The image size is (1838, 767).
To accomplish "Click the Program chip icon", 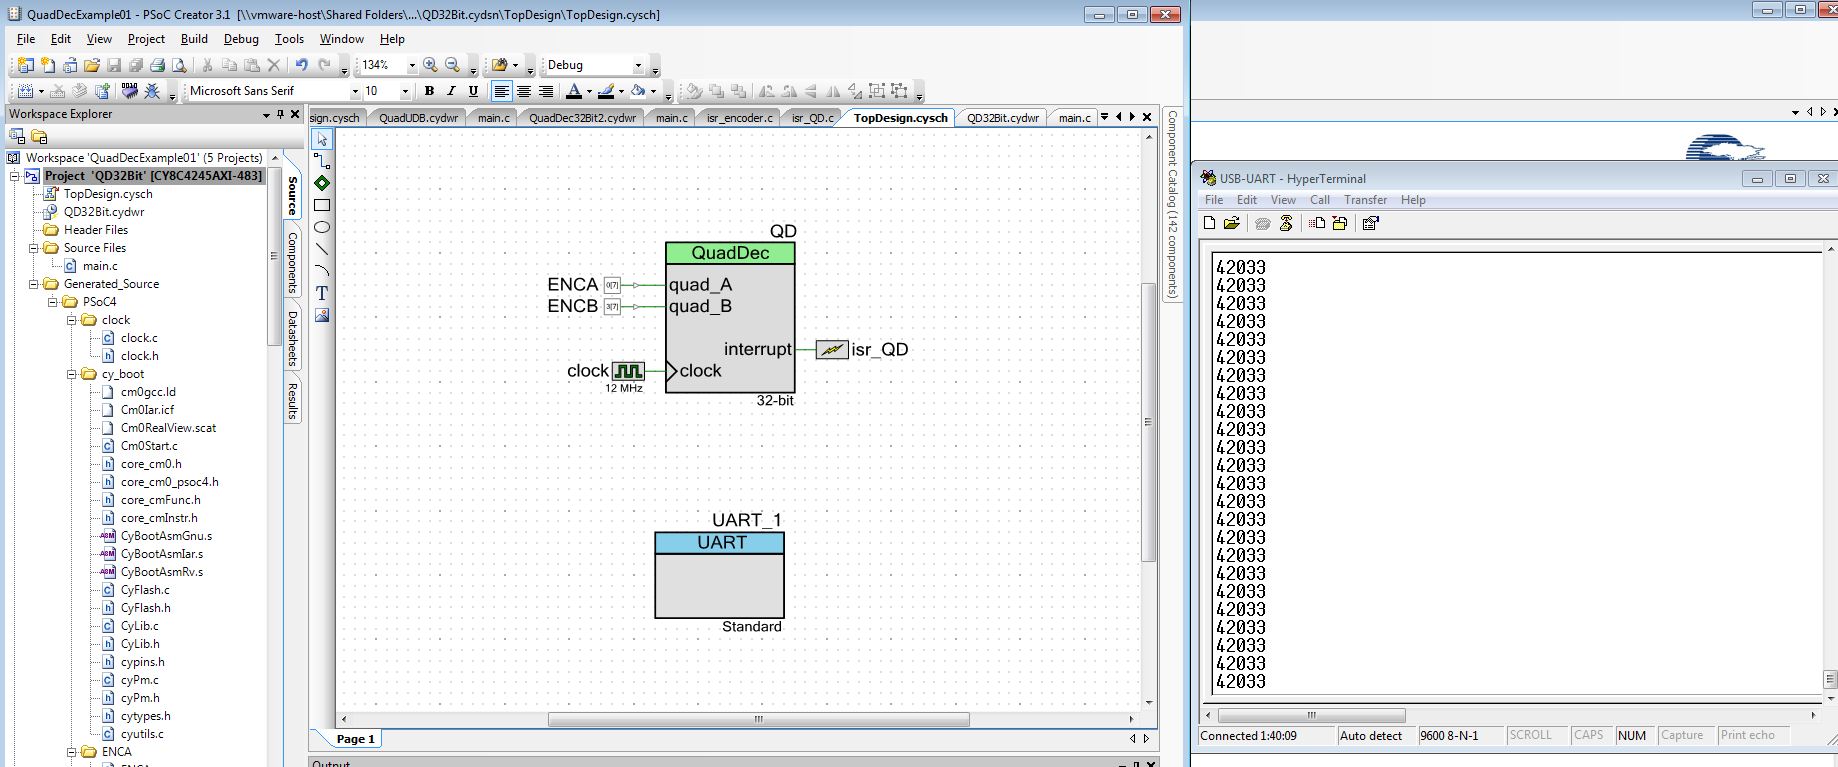I will pyautogui.click(x=129, y=91).
